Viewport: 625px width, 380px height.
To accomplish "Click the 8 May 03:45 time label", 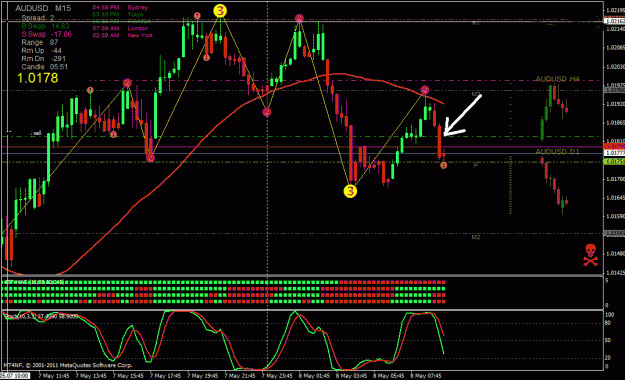I will click(x=351, y=376).
